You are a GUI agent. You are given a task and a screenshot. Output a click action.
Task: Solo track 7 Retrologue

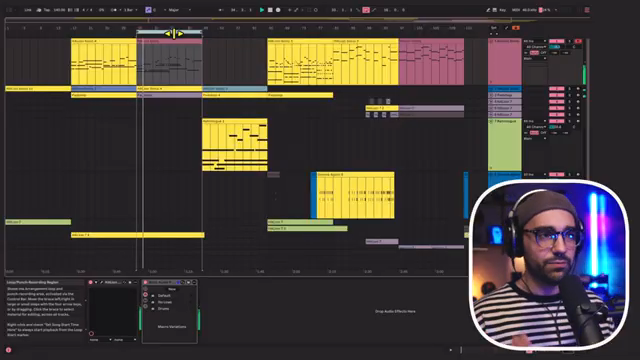click(x=569, y=121)
